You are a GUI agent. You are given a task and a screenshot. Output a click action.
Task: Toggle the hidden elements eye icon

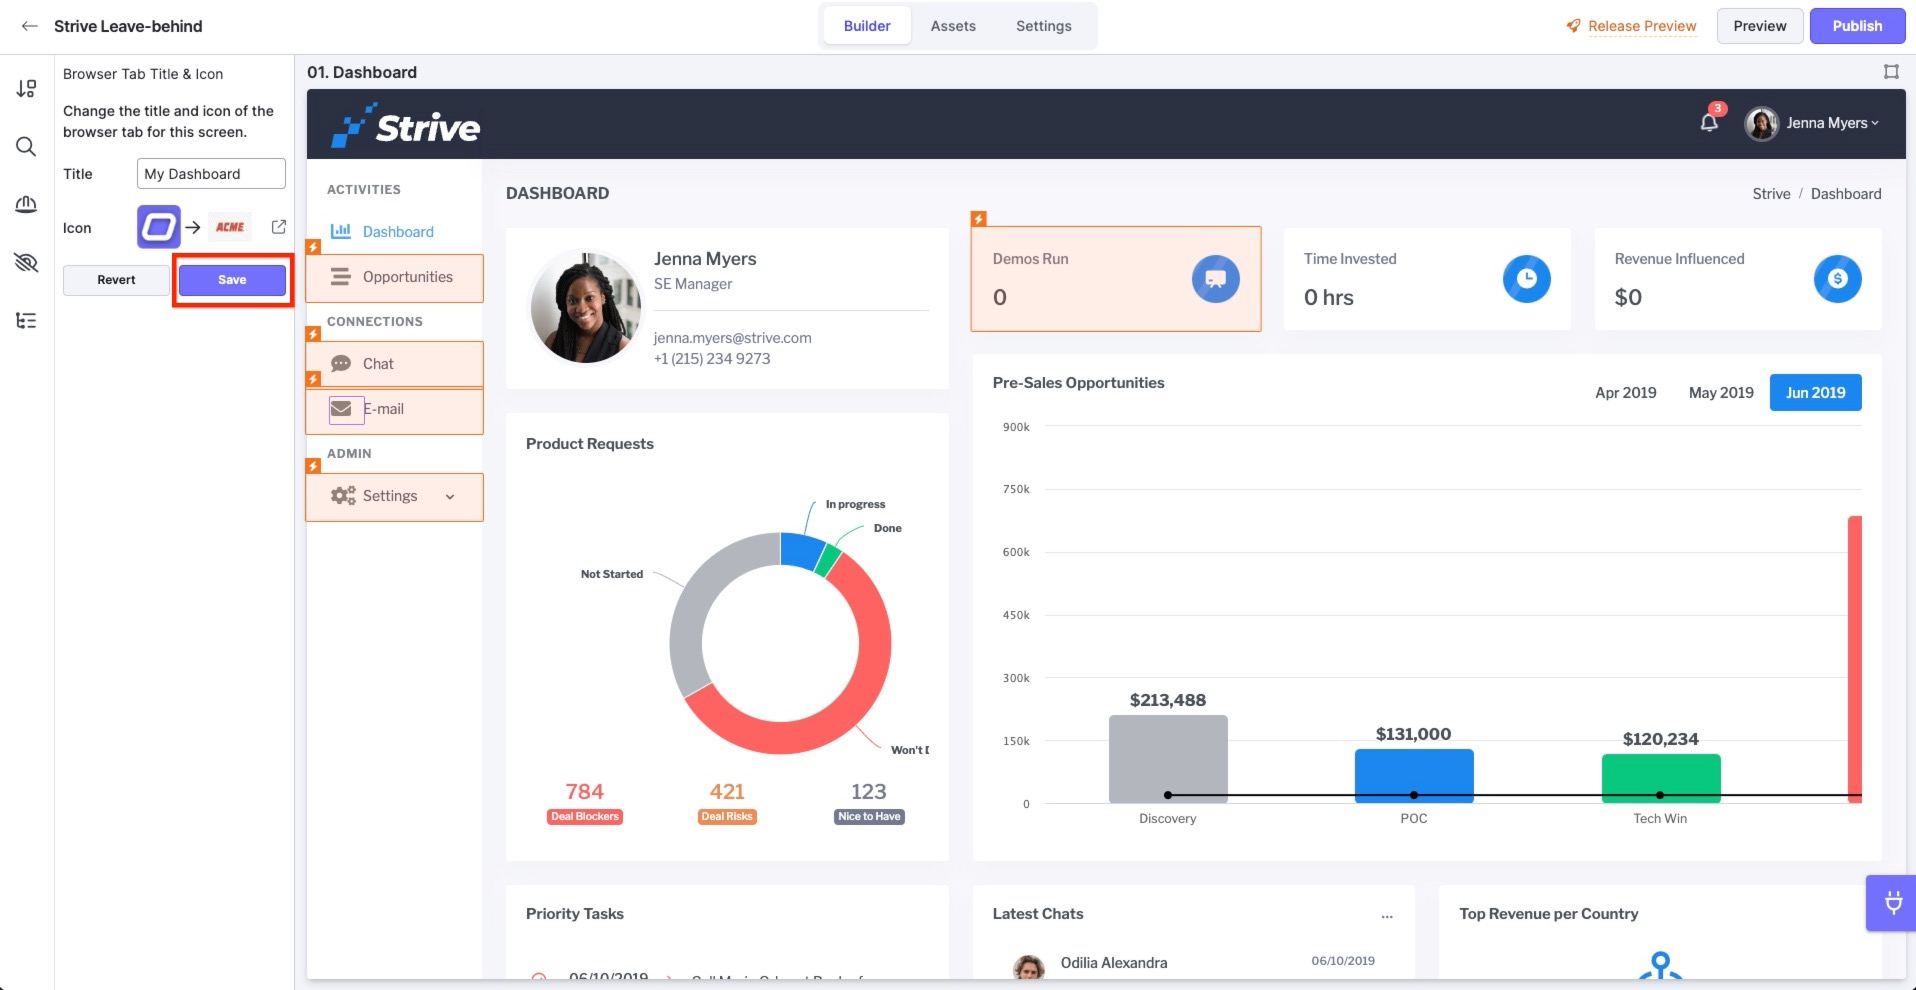click(x=26, y=263)
